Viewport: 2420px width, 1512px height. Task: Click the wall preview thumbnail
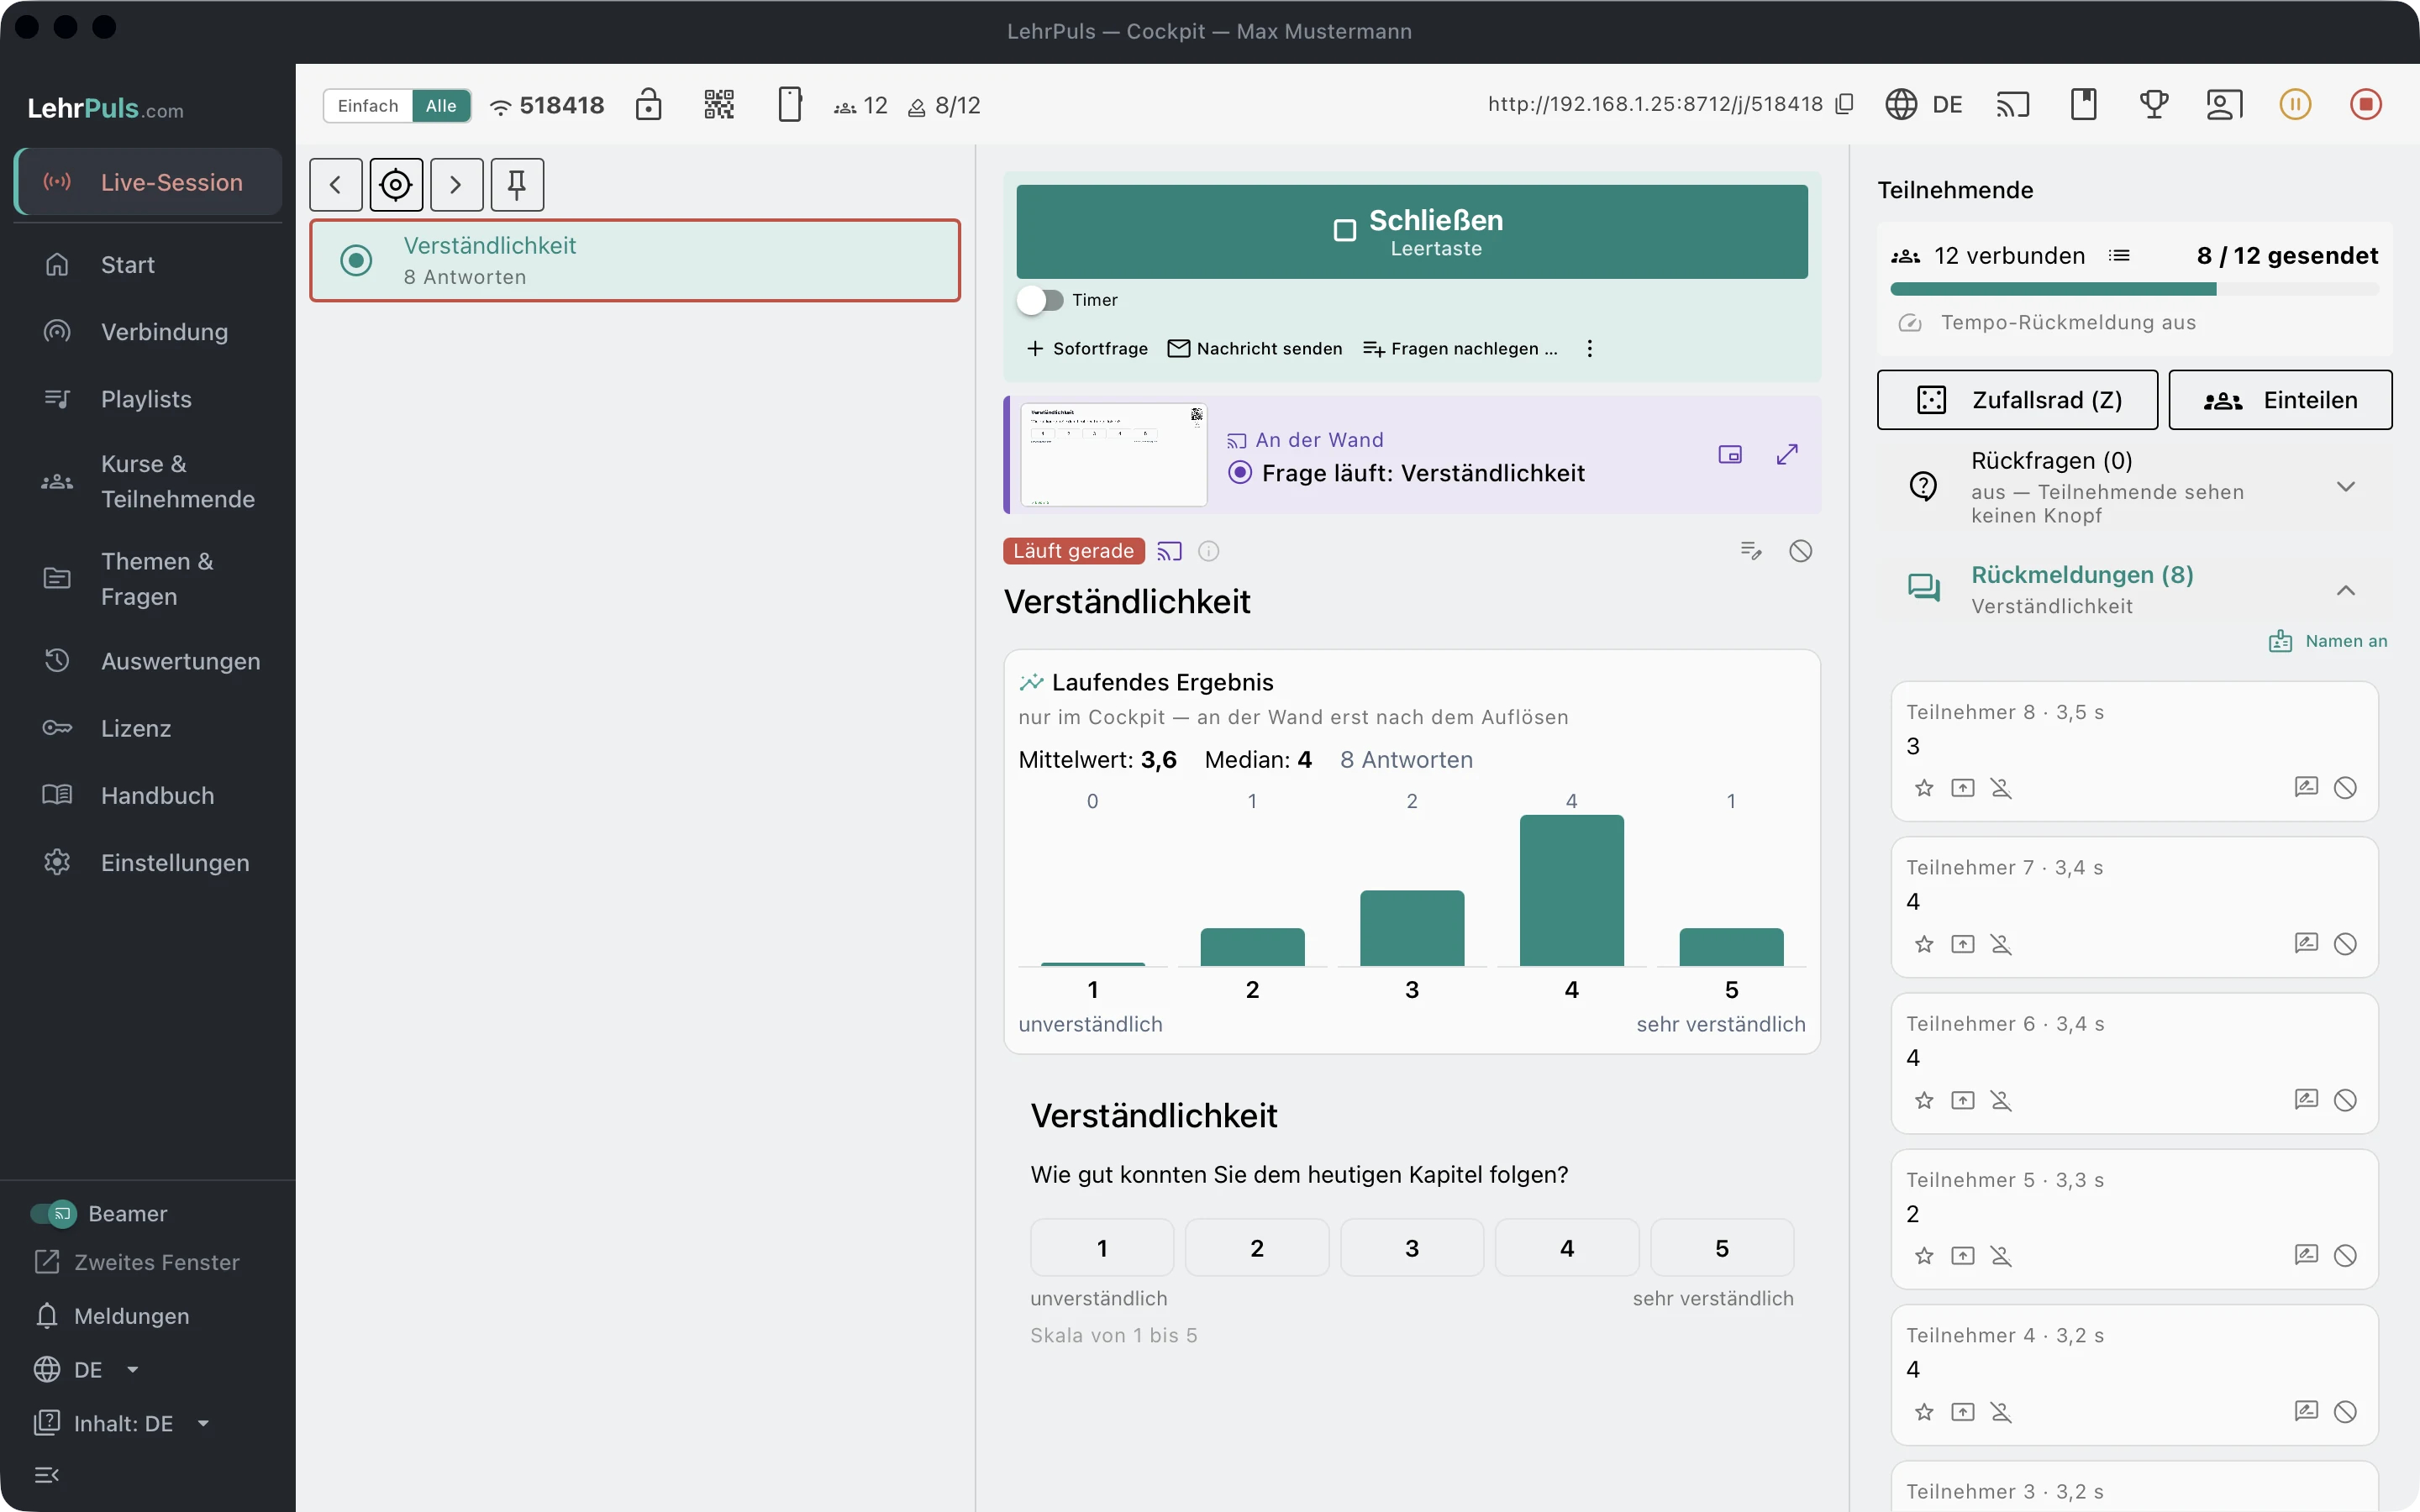click(x=1113, y=455)
